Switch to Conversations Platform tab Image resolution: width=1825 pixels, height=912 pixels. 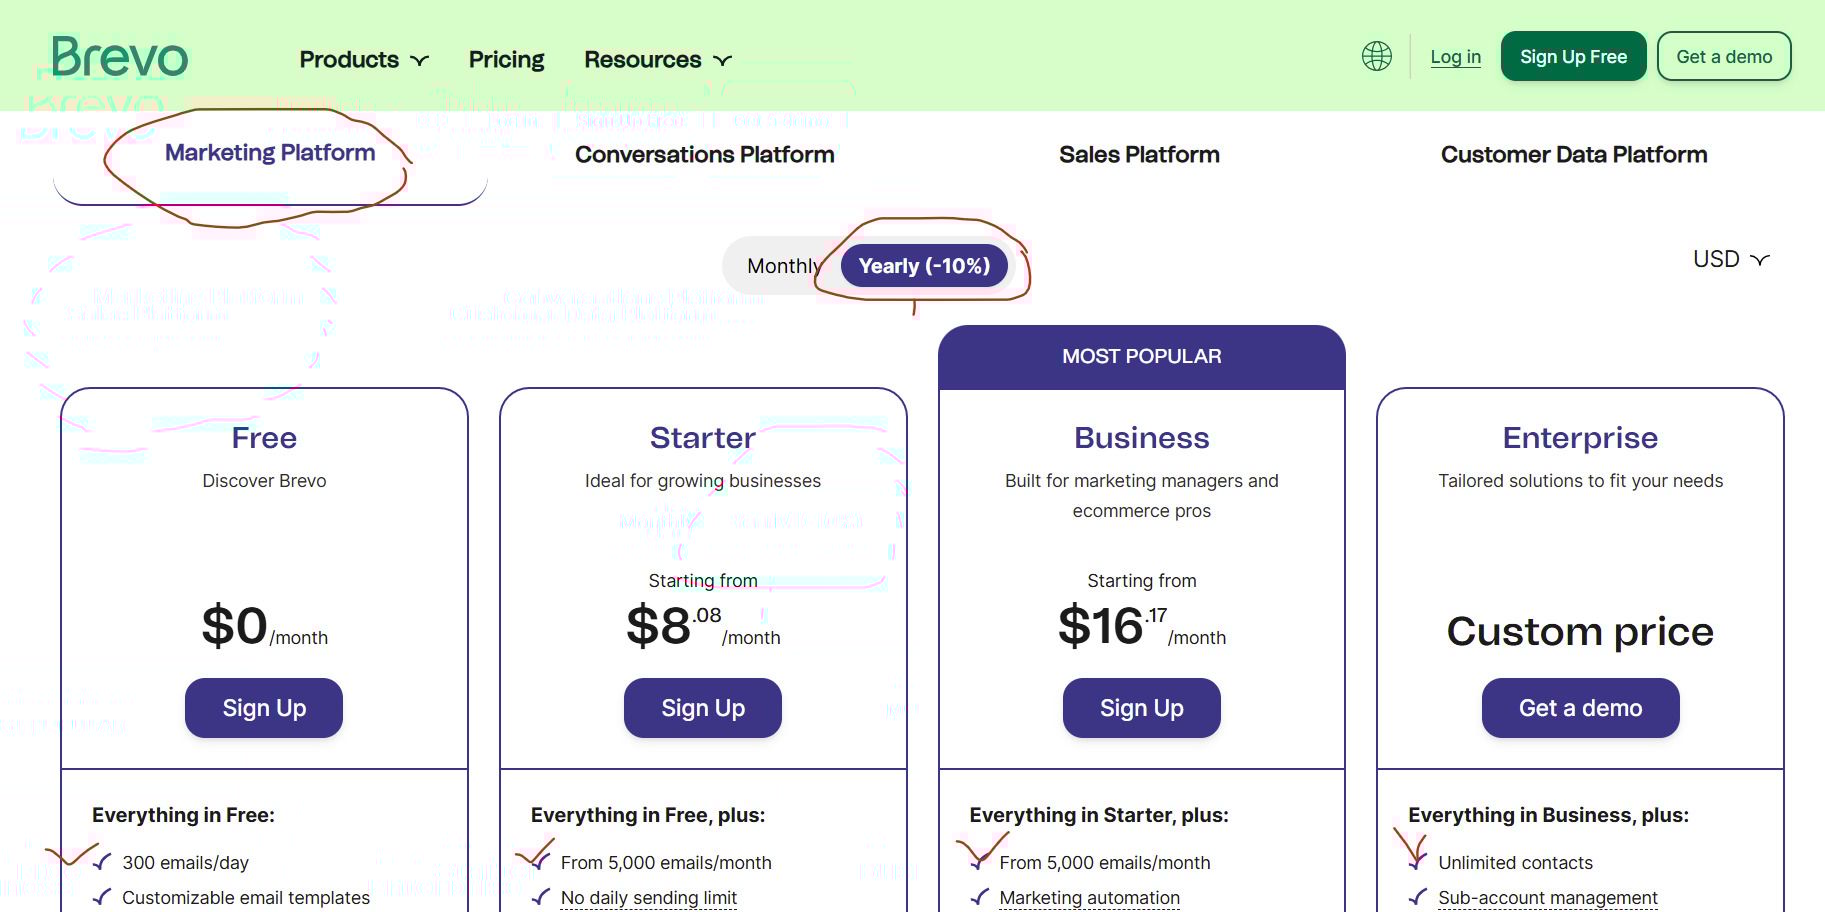pos(704,155)
